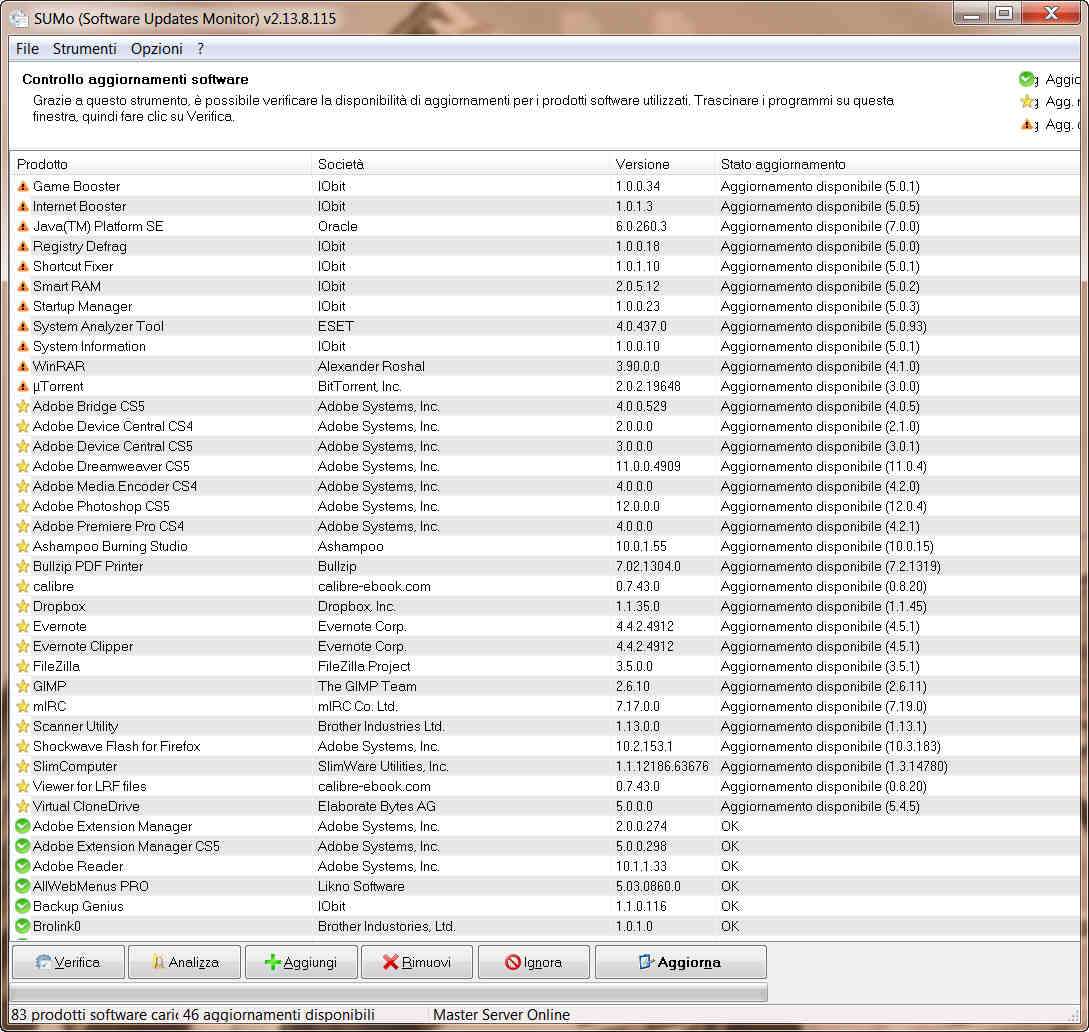Open the ? help menu
Image resolution: width=1089 pixels, height=1032 pixels.
point(201,49)
